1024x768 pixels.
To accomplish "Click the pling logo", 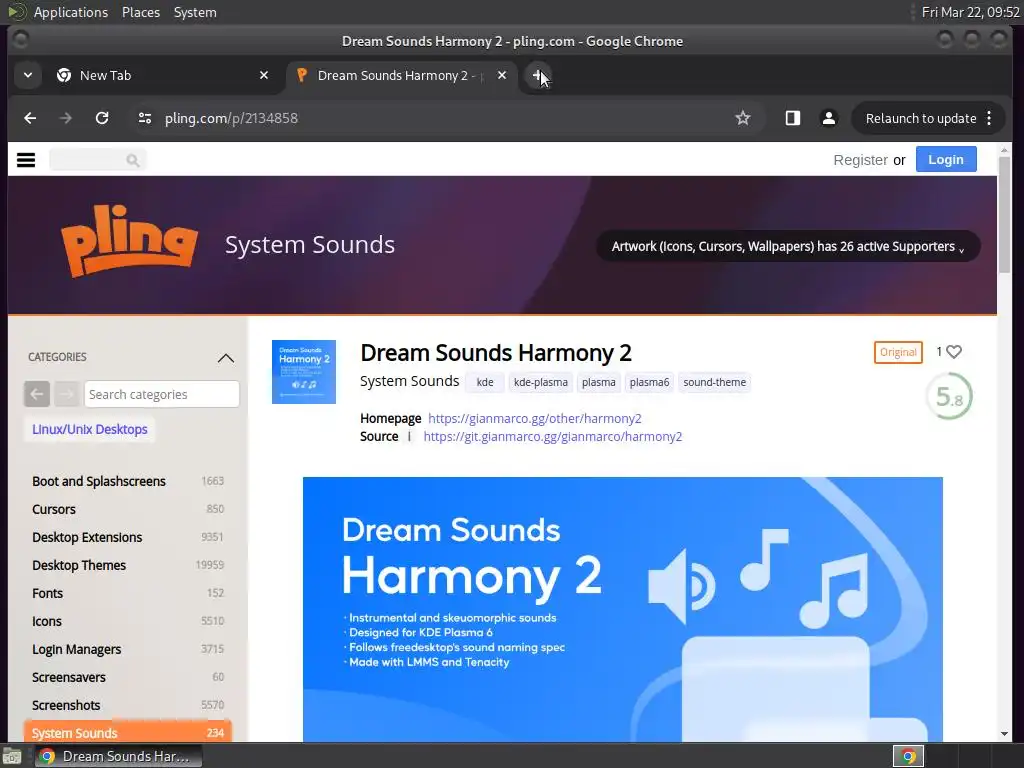I will [129, 241].
